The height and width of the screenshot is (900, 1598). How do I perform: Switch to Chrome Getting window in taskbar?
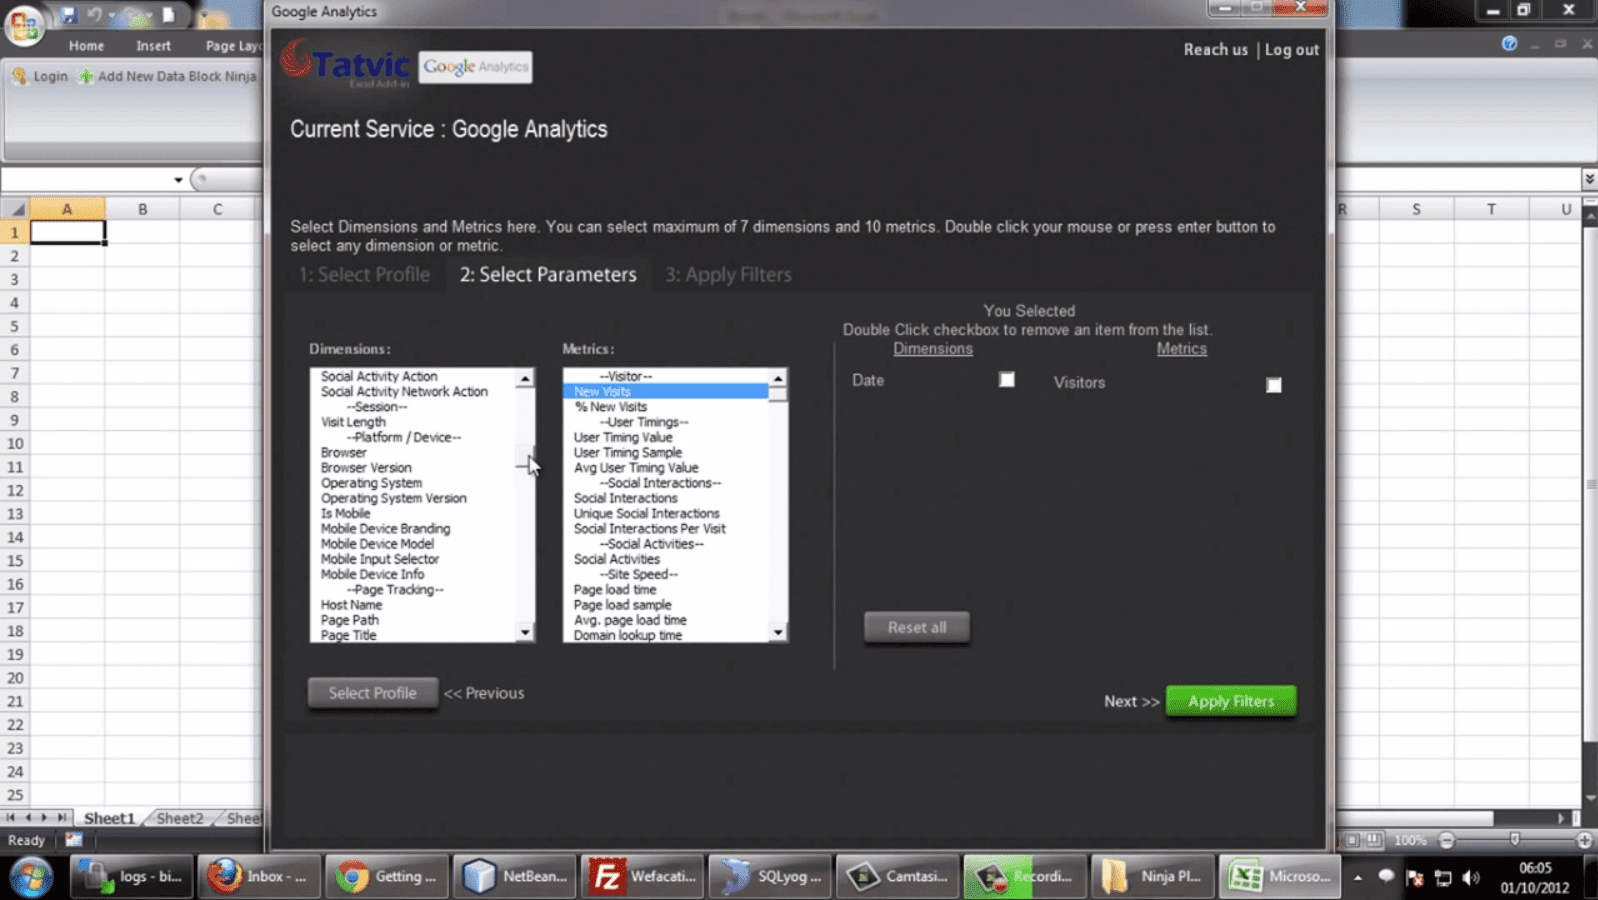click(386, 877)
